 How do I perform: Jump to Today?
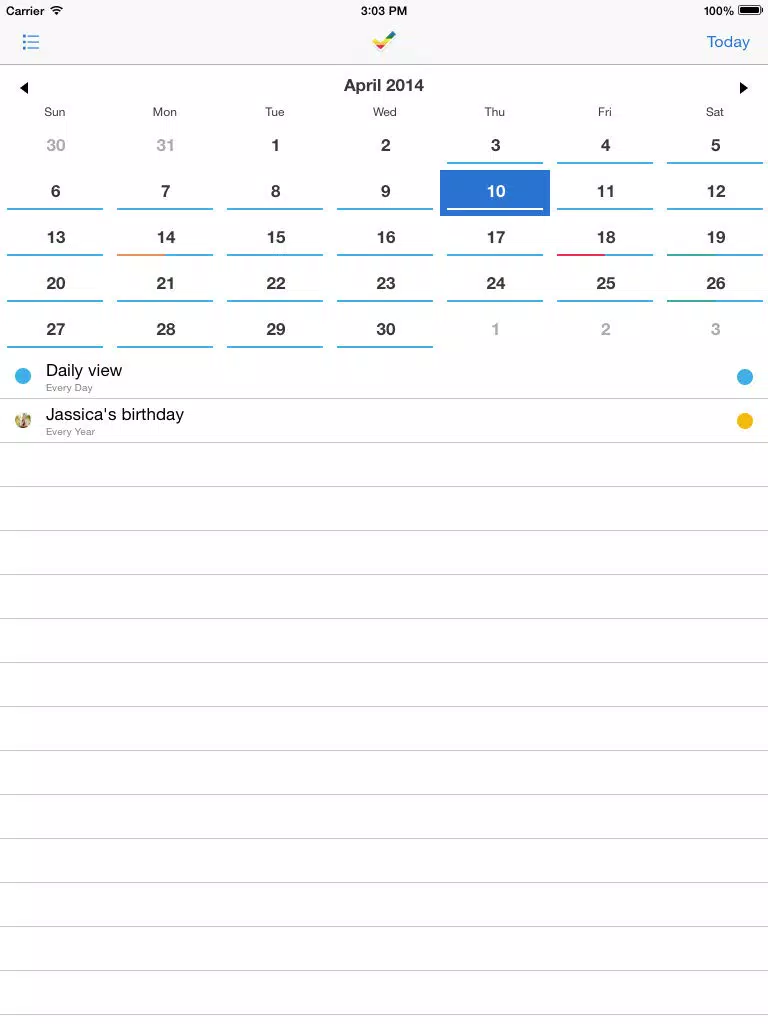[728, 42]
